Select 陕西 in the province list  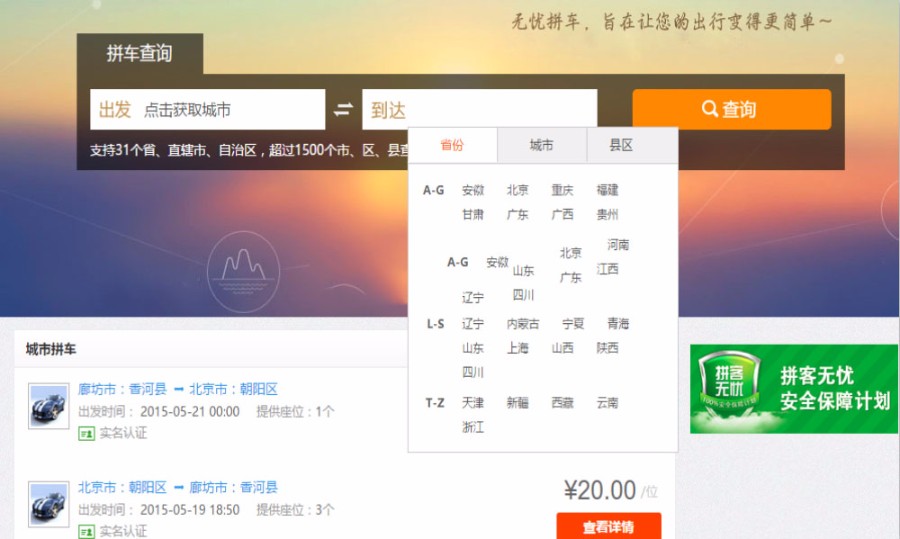[607, 348]
